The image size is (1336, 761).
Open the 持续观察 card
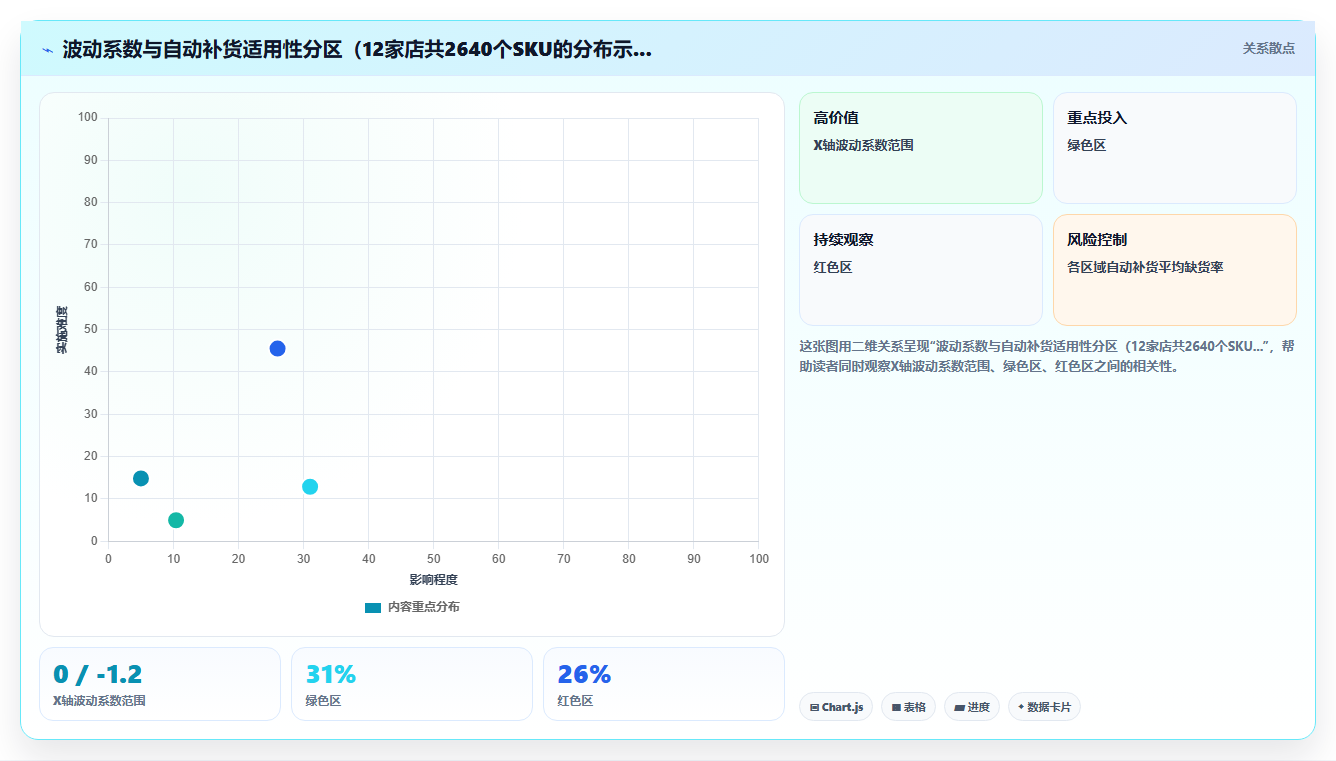[x=920, y=270]
